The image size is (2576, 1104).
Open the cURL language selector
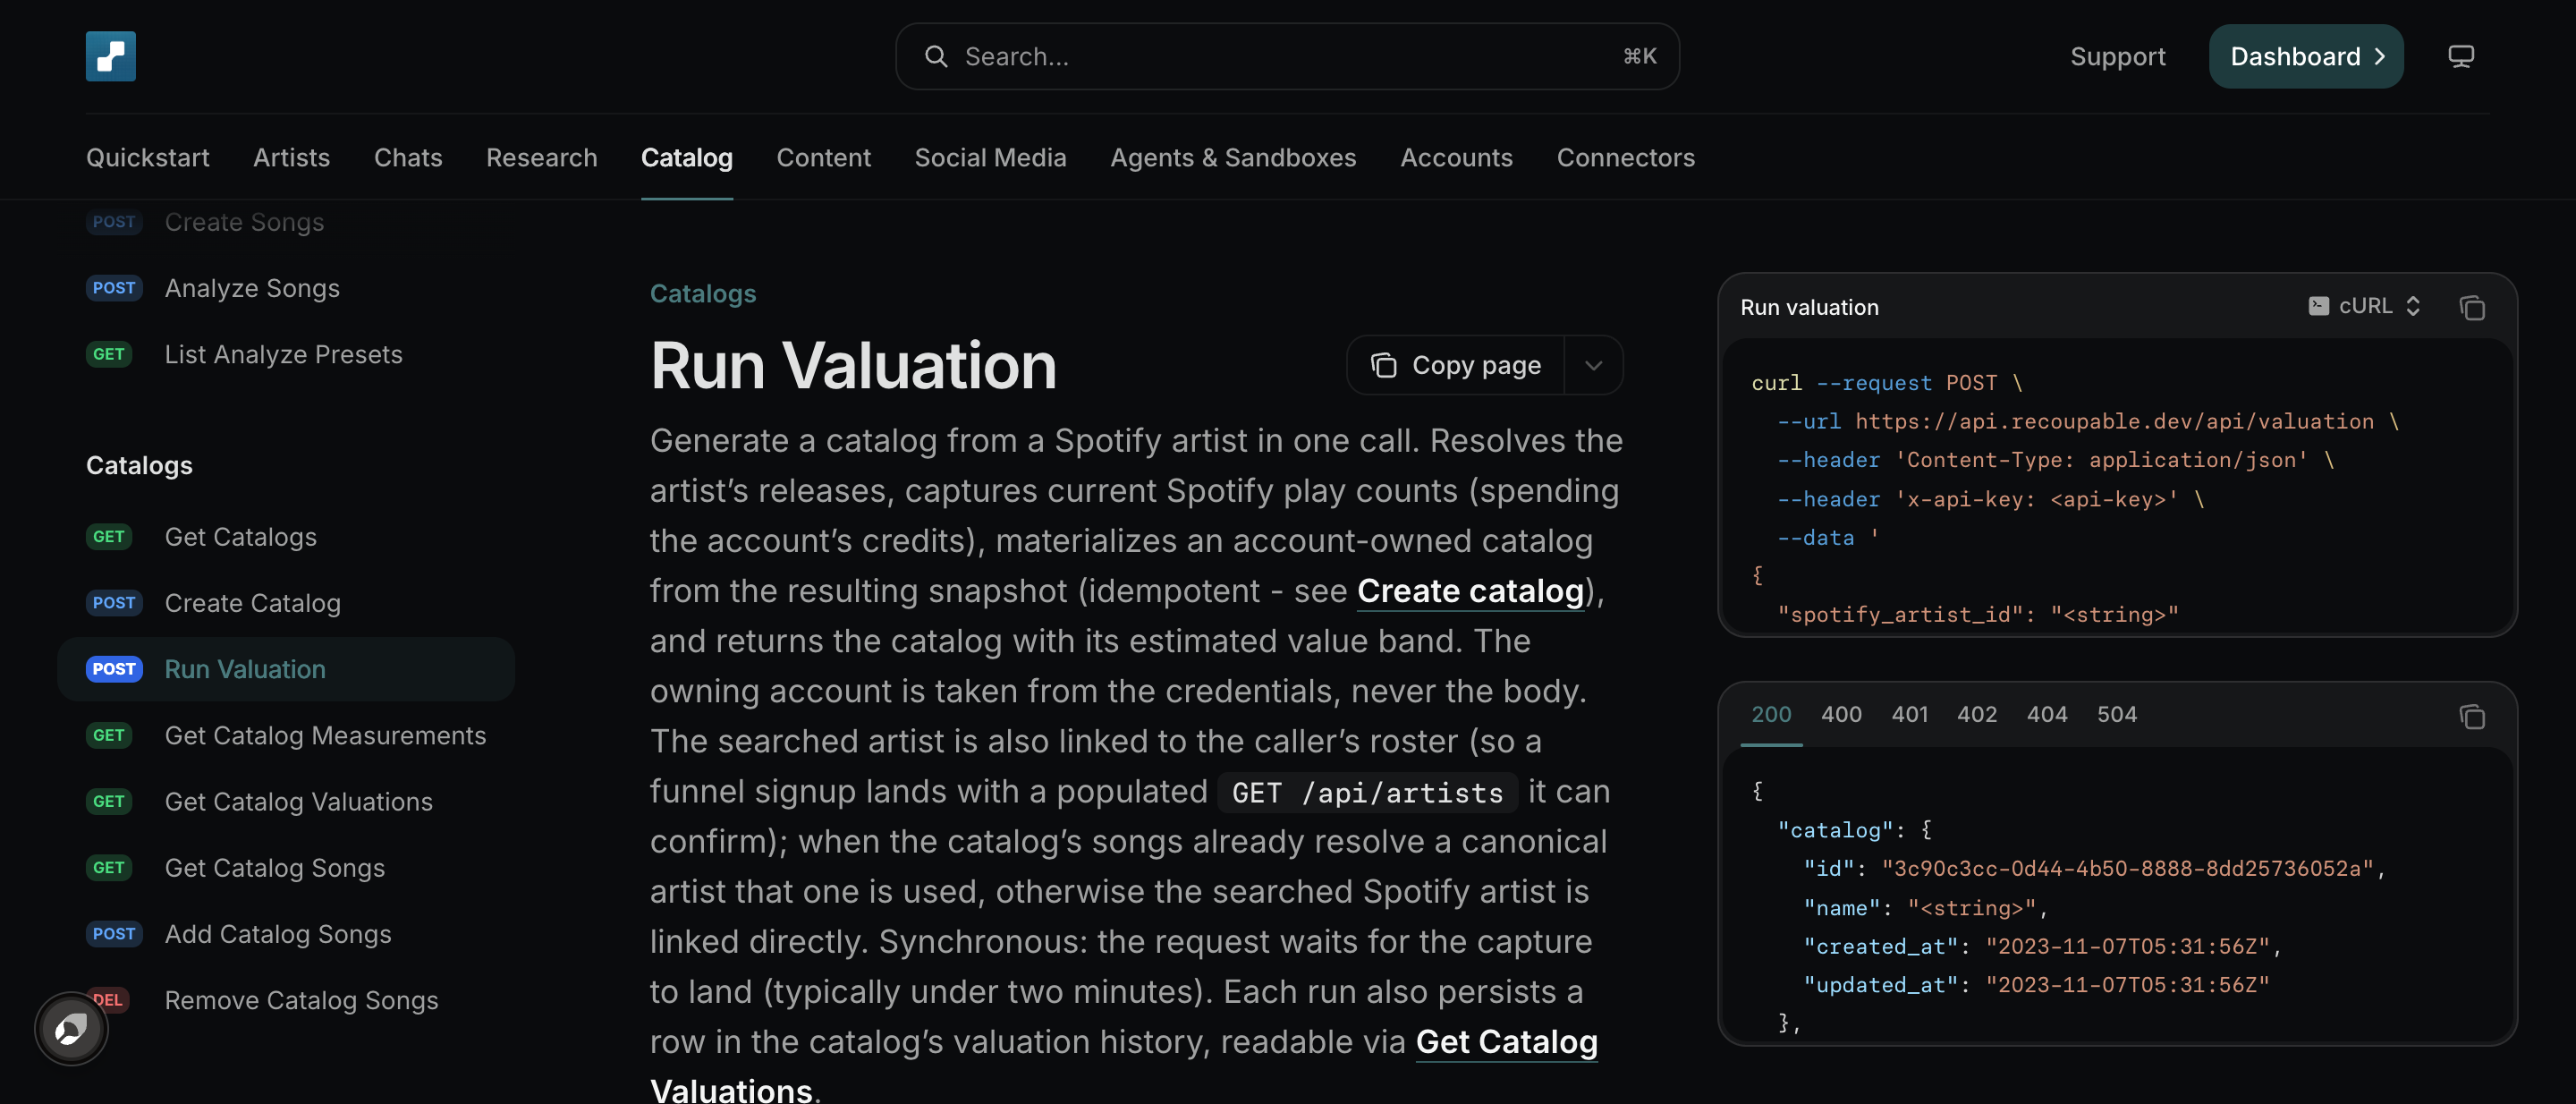pos(2365,306)
